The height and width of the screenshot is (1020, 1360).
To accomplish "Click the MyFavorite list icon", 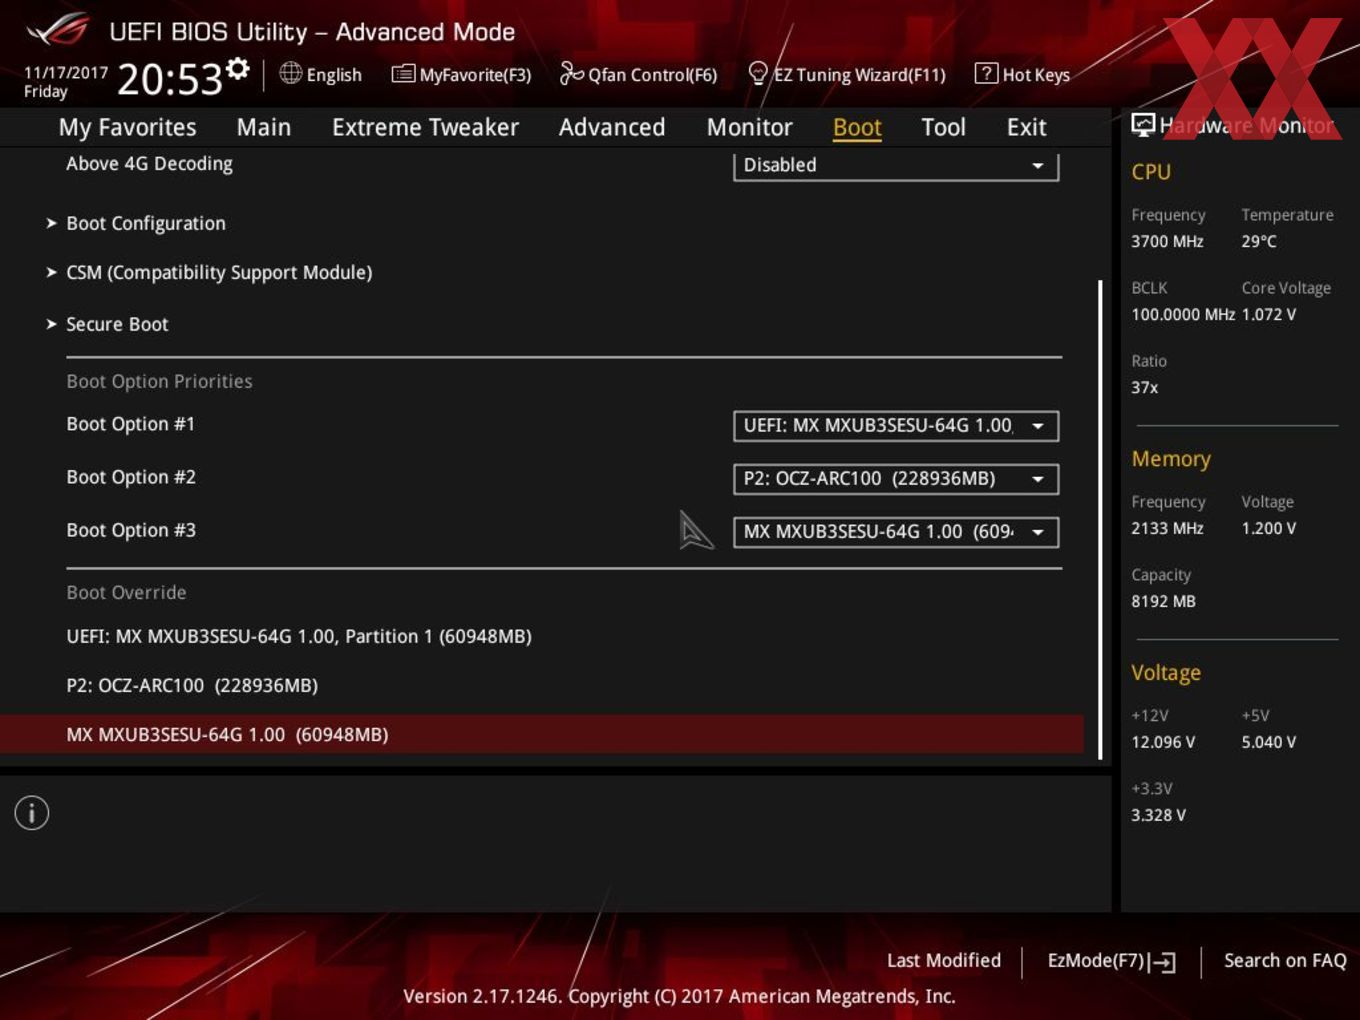I will pos(403,74).
